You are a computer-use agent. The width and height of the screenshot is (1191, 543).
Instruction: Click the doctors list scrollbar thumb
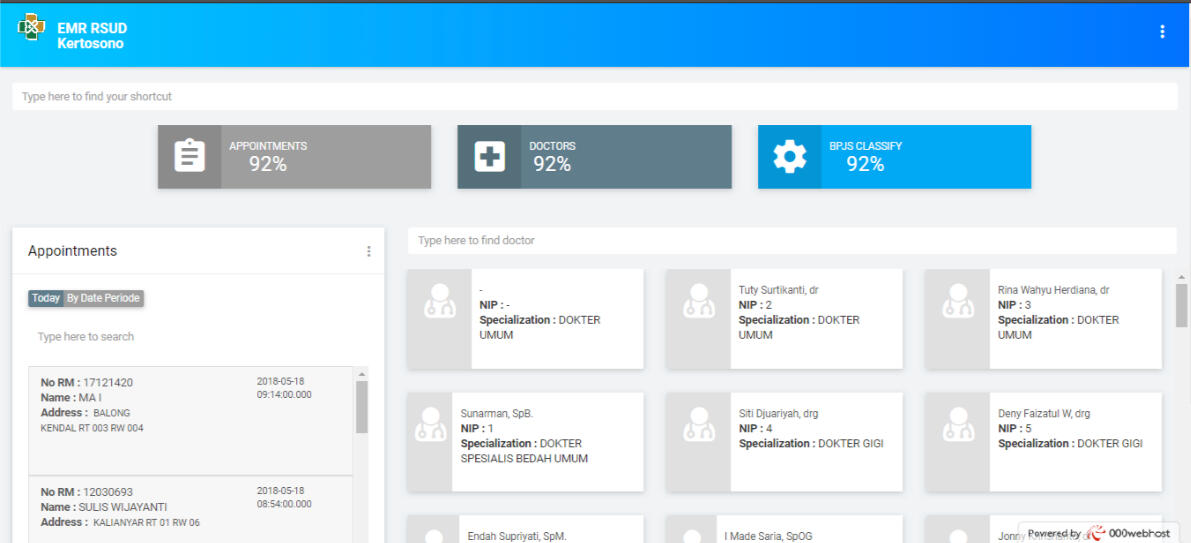1181,305
